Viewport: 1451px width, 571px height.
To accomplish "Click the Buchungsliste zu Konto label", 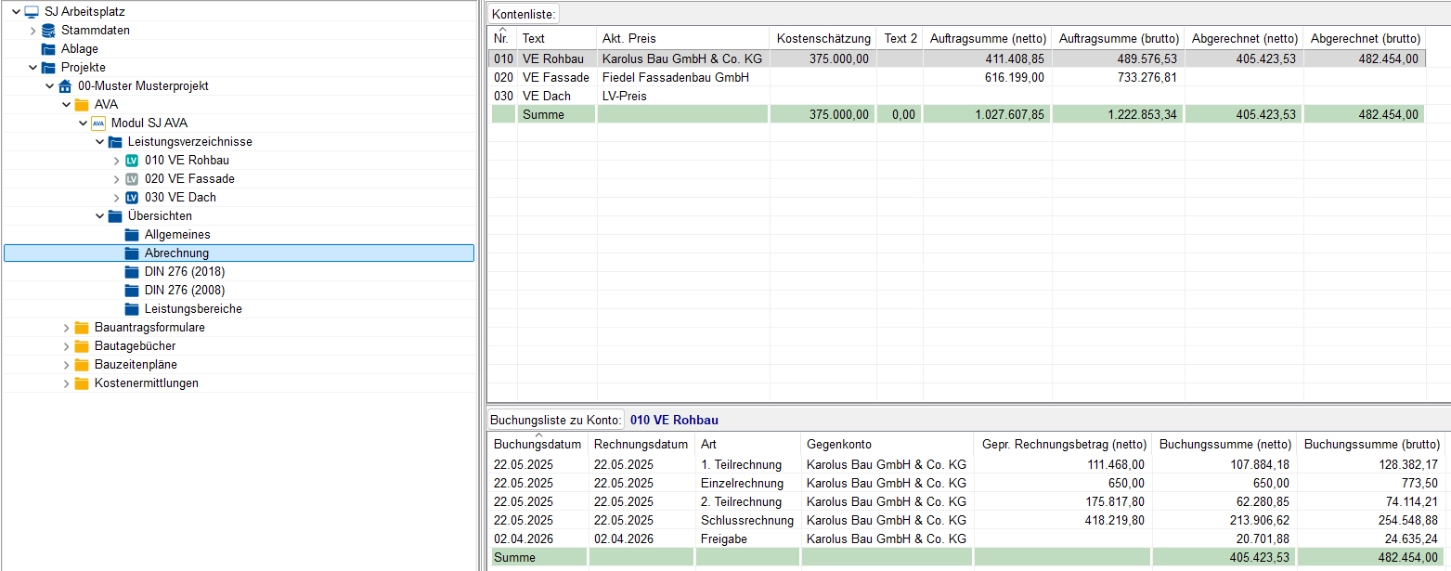I will click(556, 420).
